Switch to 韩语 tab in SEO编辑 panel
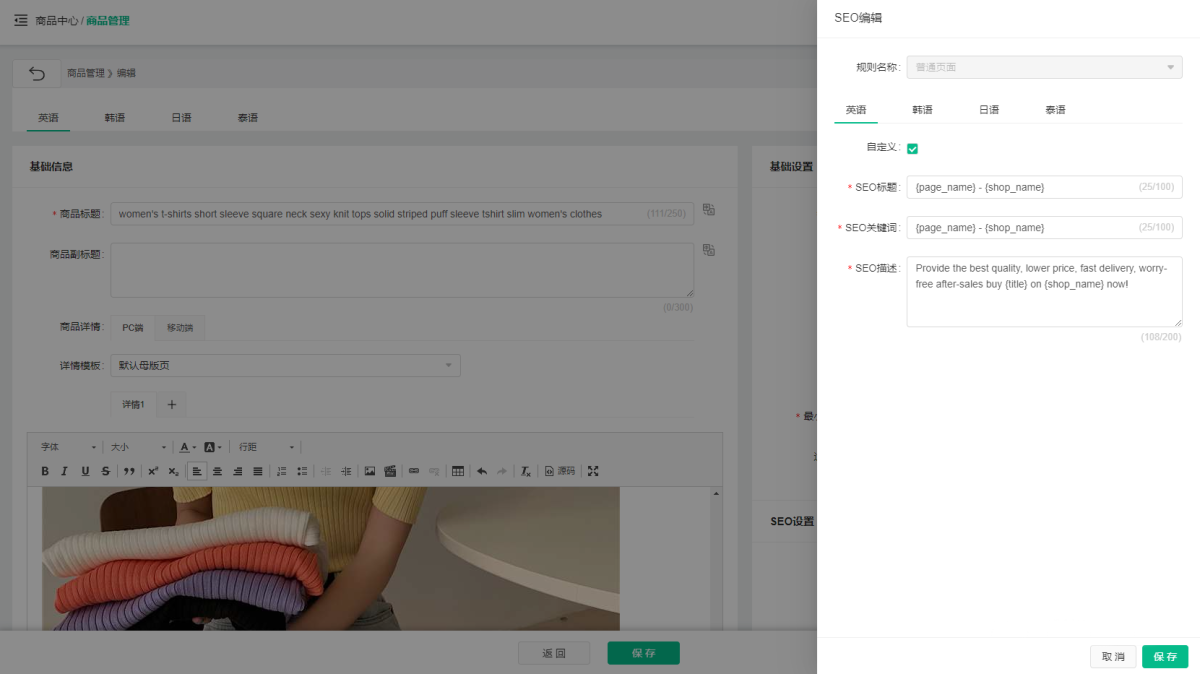The width and height of the screenshot is (1200, 674). (922, 110)
